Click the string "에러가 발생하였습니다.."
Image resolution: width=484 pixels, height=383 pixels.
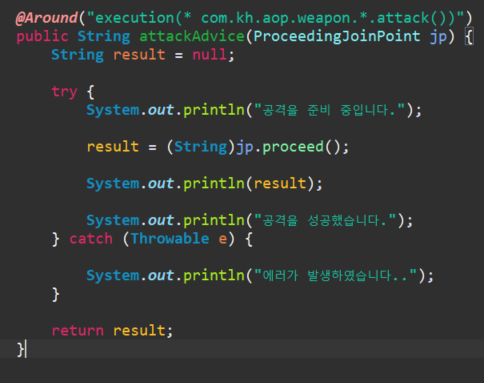tap(336, 275)
